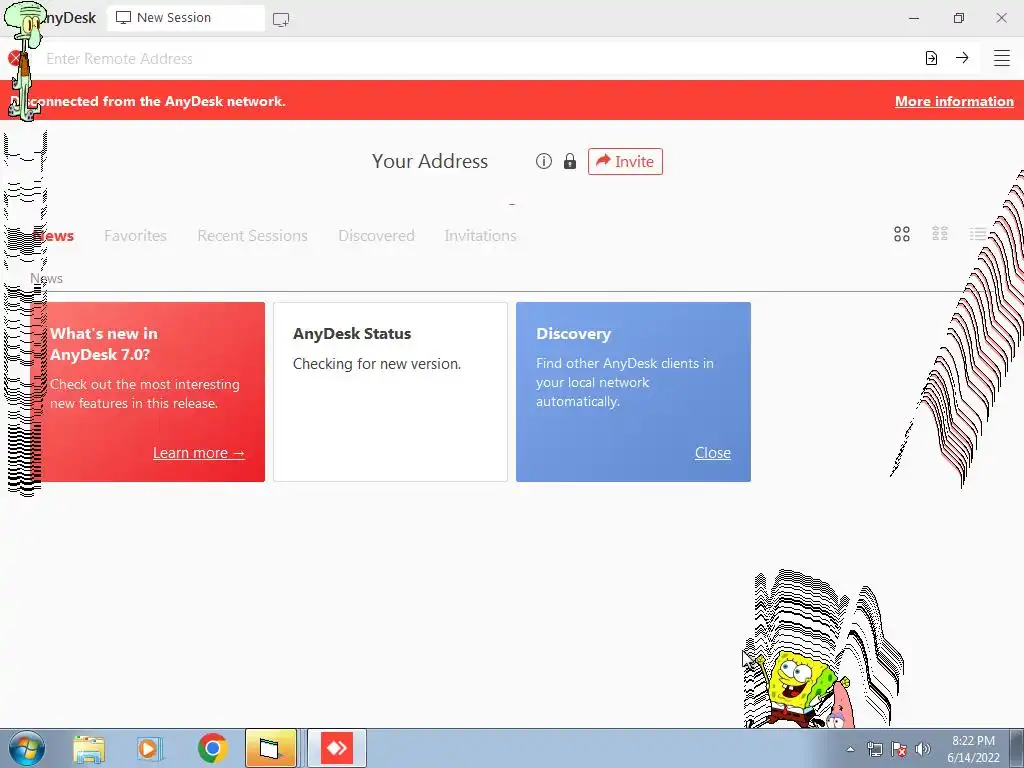Open the AnyDesk hamburger menu
The image size is (1024, 768).
click(1002, 58)
